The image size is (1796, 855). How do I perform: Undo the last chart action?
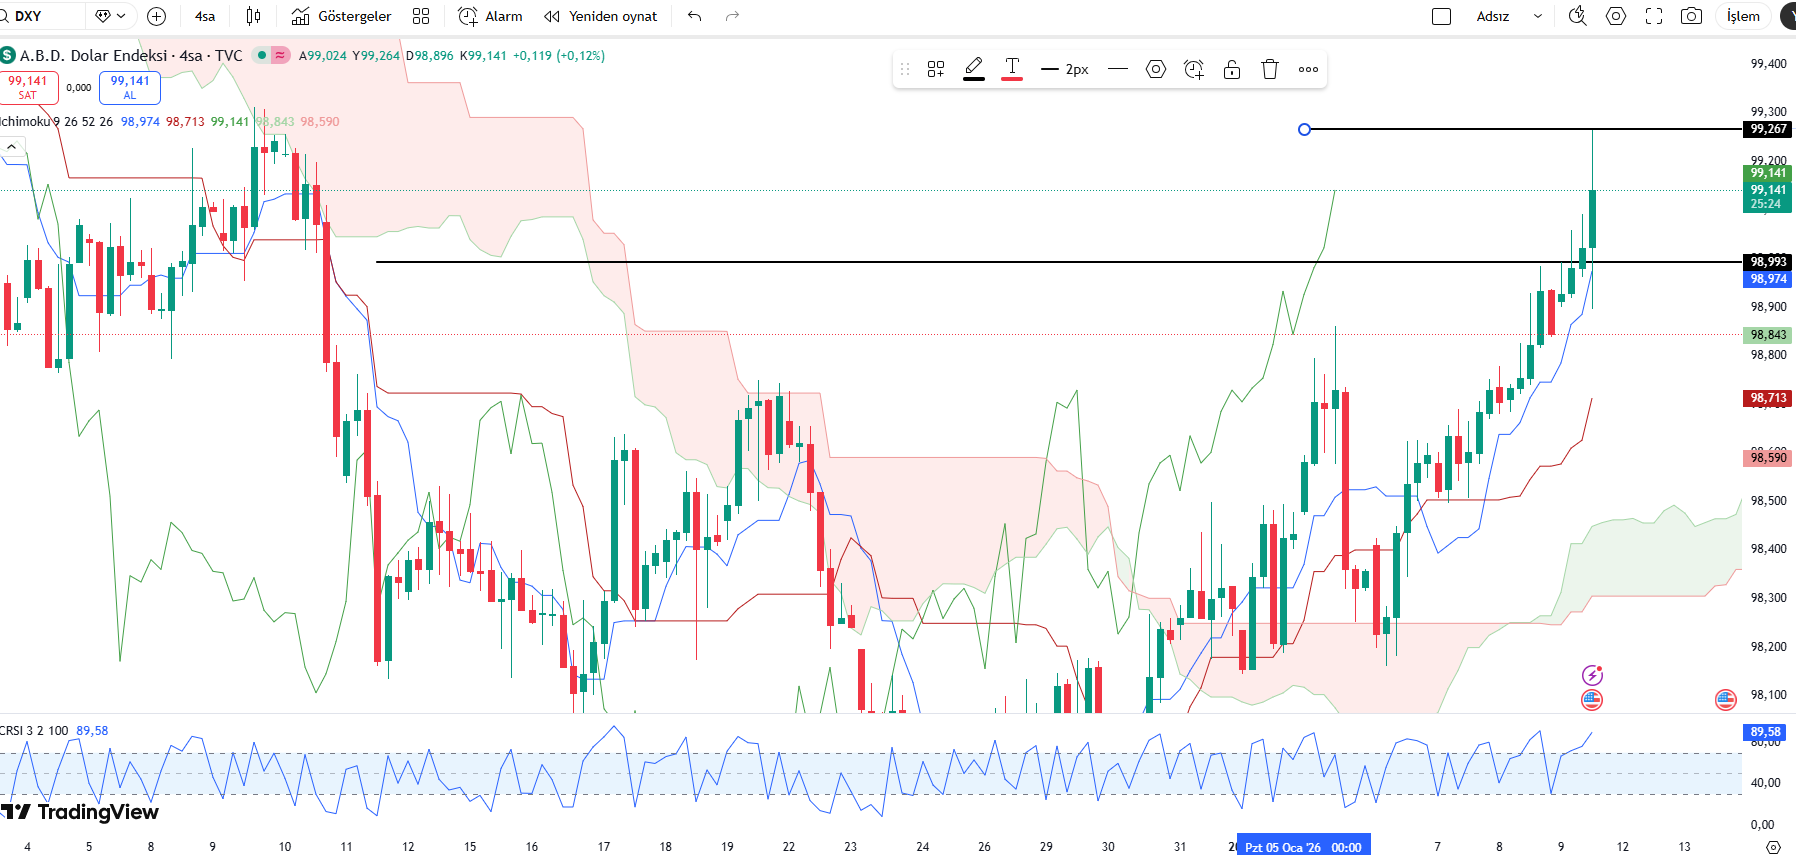[x=695, y=16]
